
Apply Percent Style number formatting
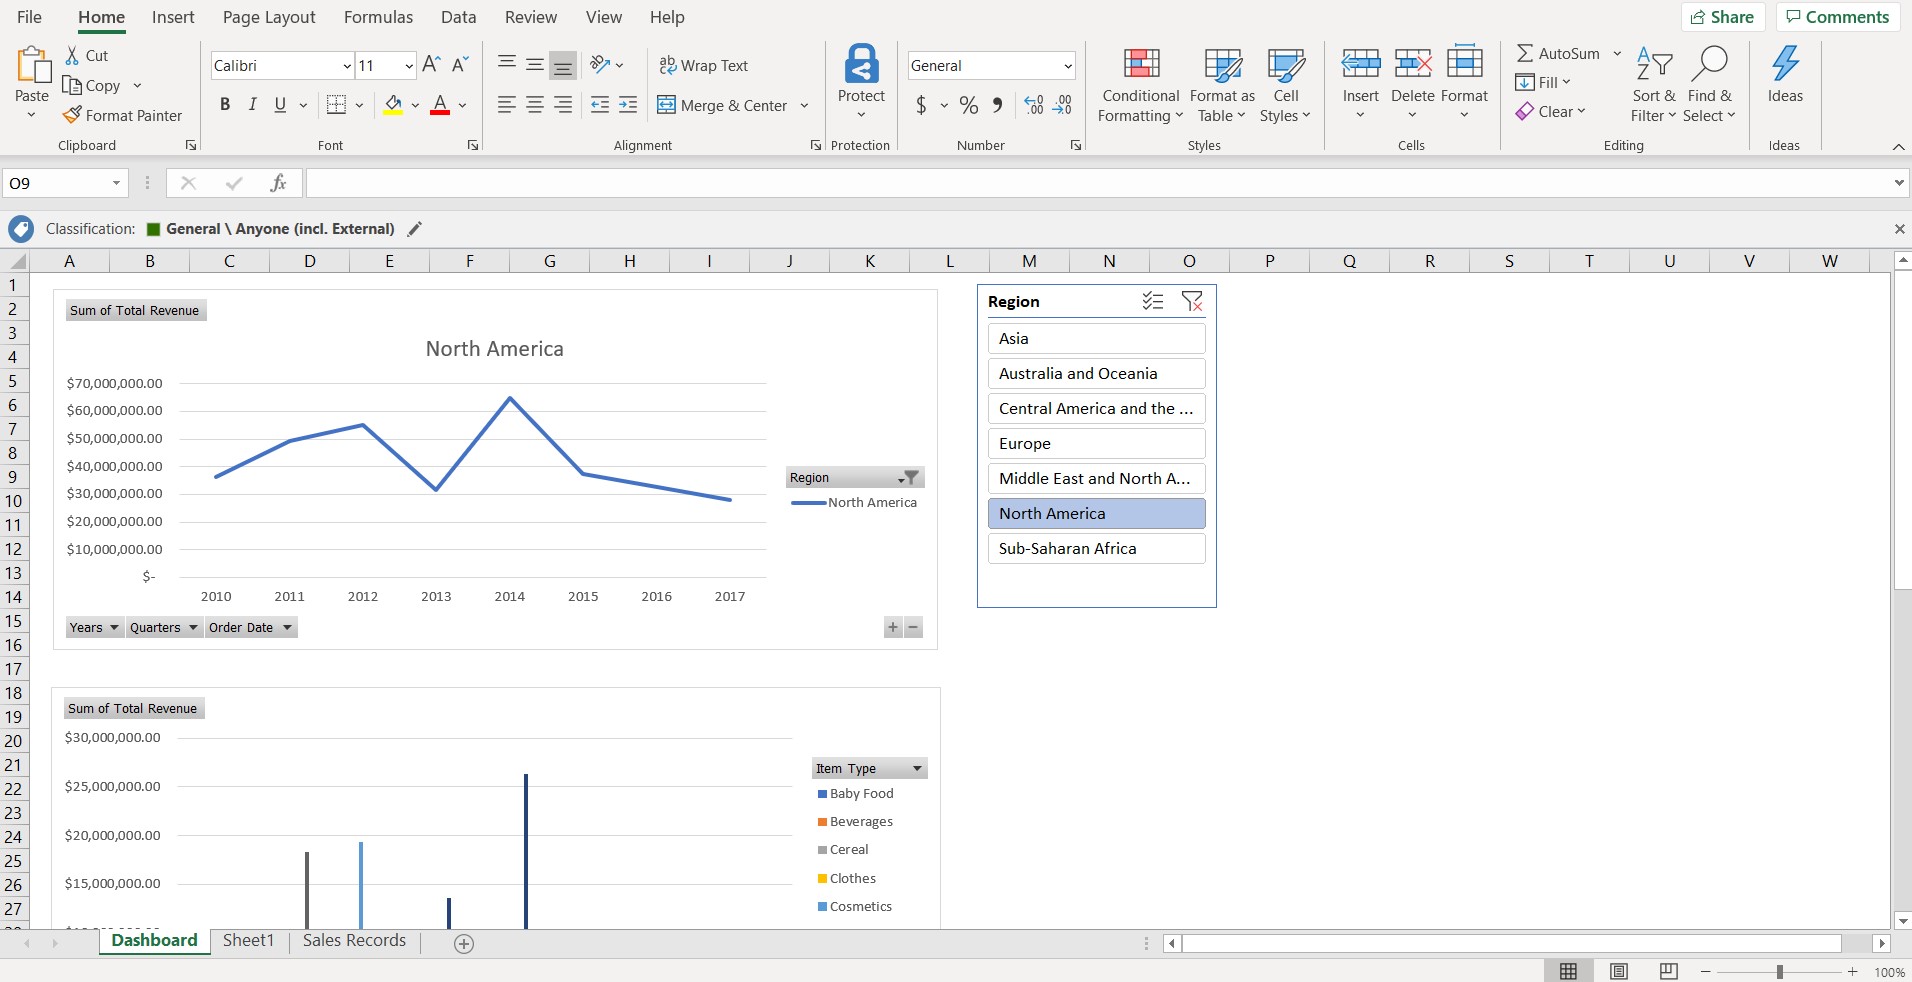[x=966, y=105]
